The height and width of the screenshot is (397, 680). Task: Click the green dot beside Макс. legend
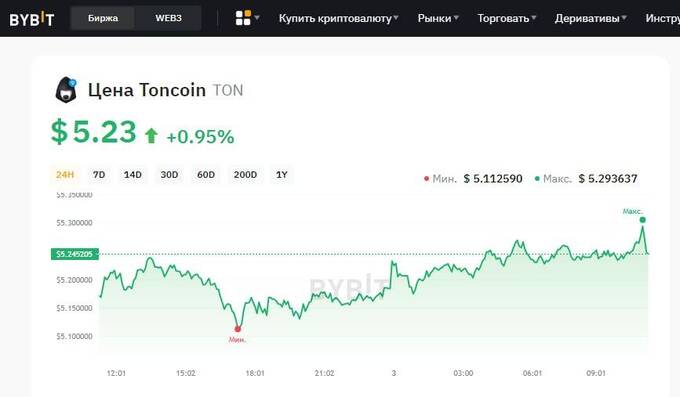coord(537,179)
